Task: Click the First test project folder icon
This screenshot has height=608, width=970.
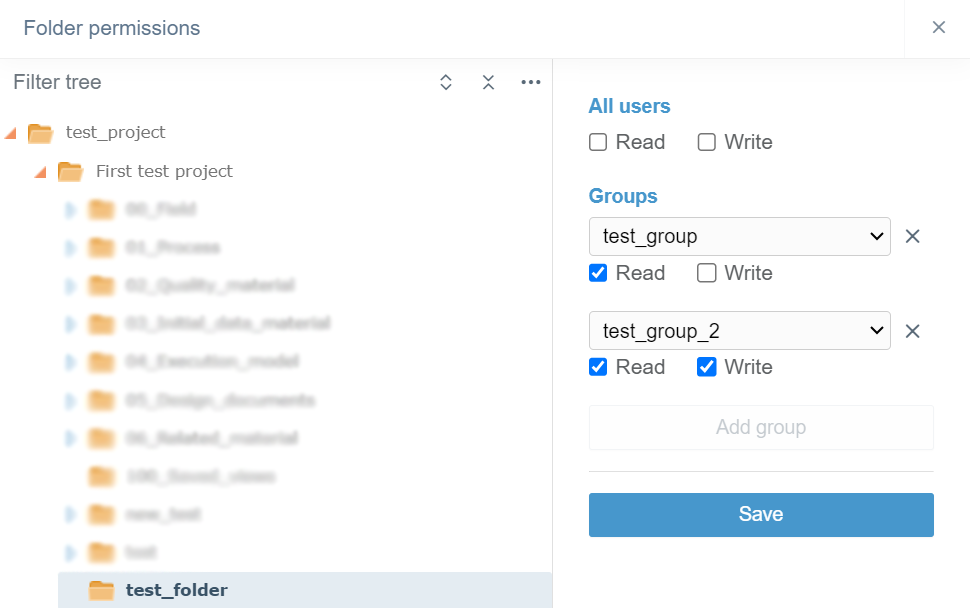Action: coord(70,172)
